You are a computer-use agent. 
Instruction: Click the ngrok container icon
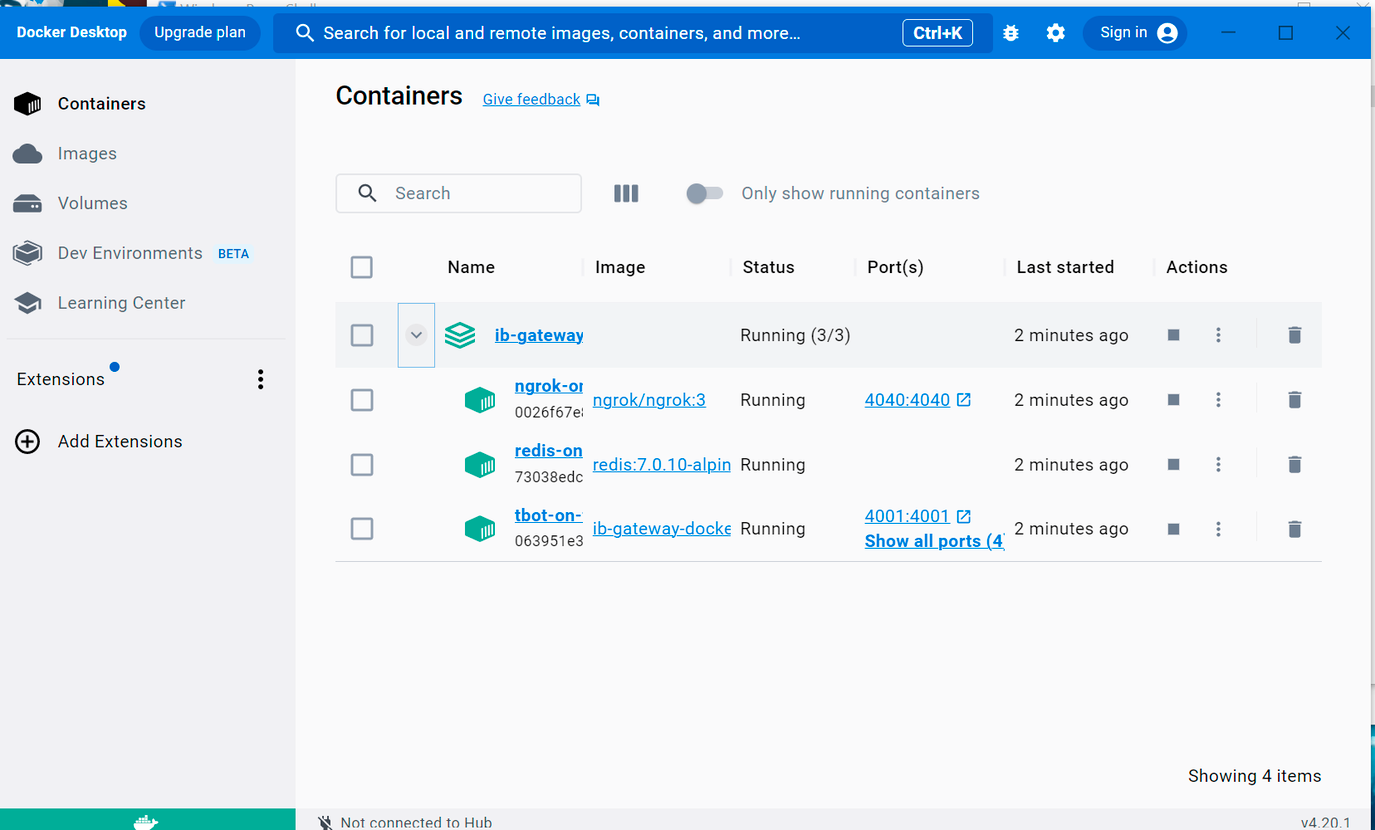pyautogui.click(x=480, y=400)
